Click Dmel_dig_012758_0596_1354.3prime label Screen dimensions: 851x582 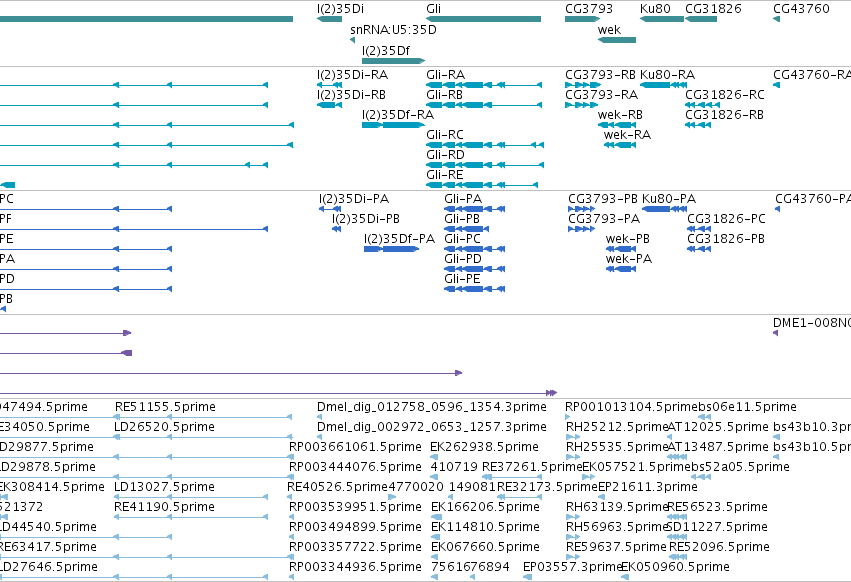[x=431, y=407]
